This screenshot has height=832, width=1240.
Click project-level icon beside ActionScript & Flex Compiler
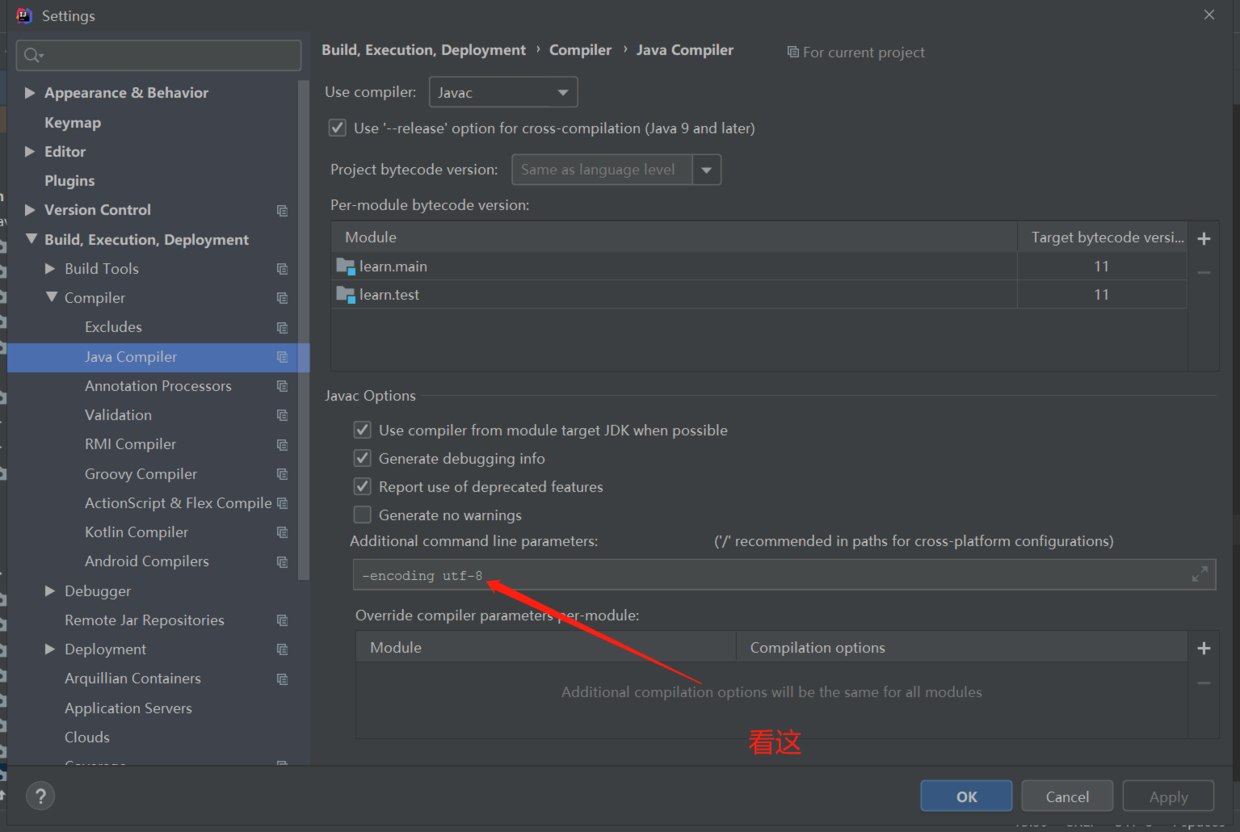tap(282, 503)
